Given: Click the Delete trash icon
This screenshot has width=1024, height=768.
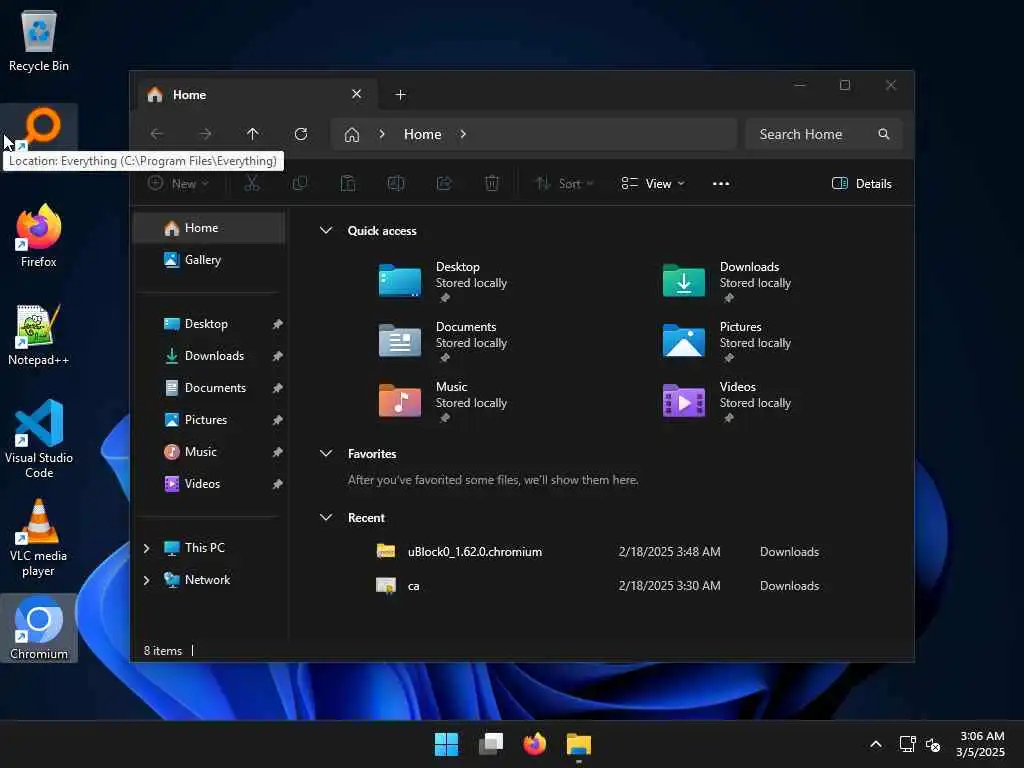Looking at the screenshot, I should [x=492, y=184].
